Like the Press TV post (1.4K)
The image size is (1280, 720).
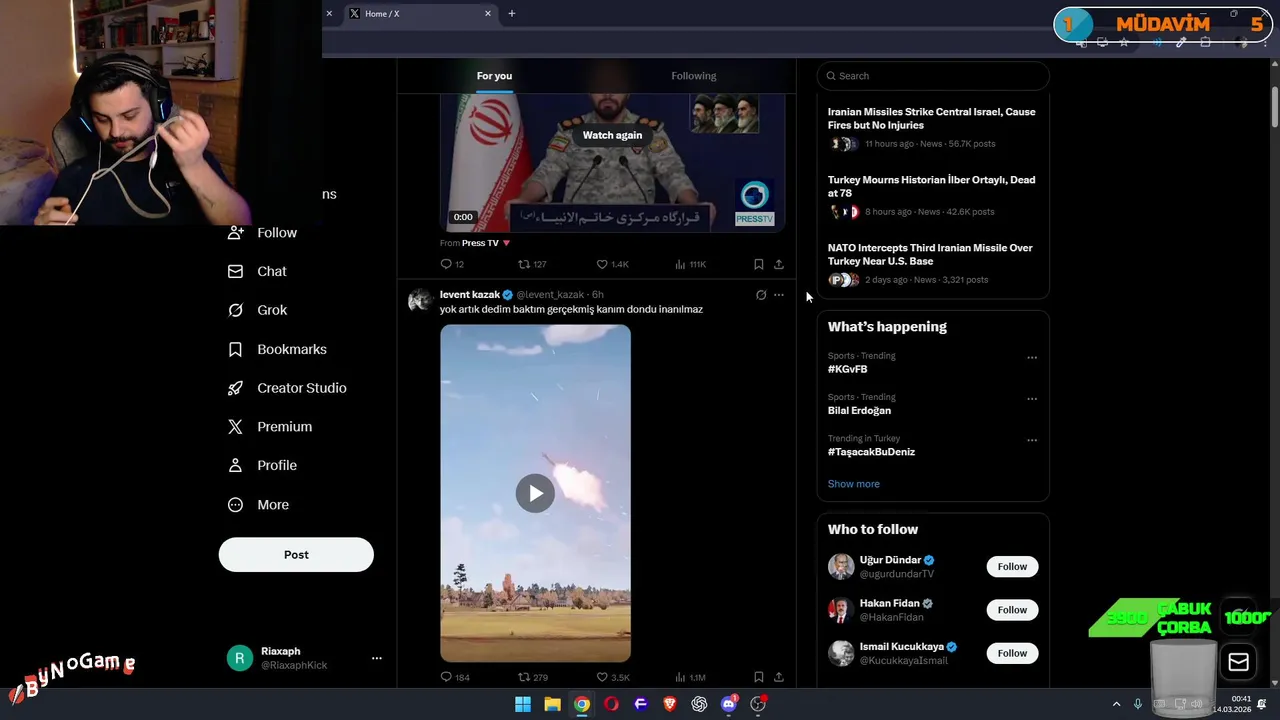pyautogui.click(x=612, y=264)
